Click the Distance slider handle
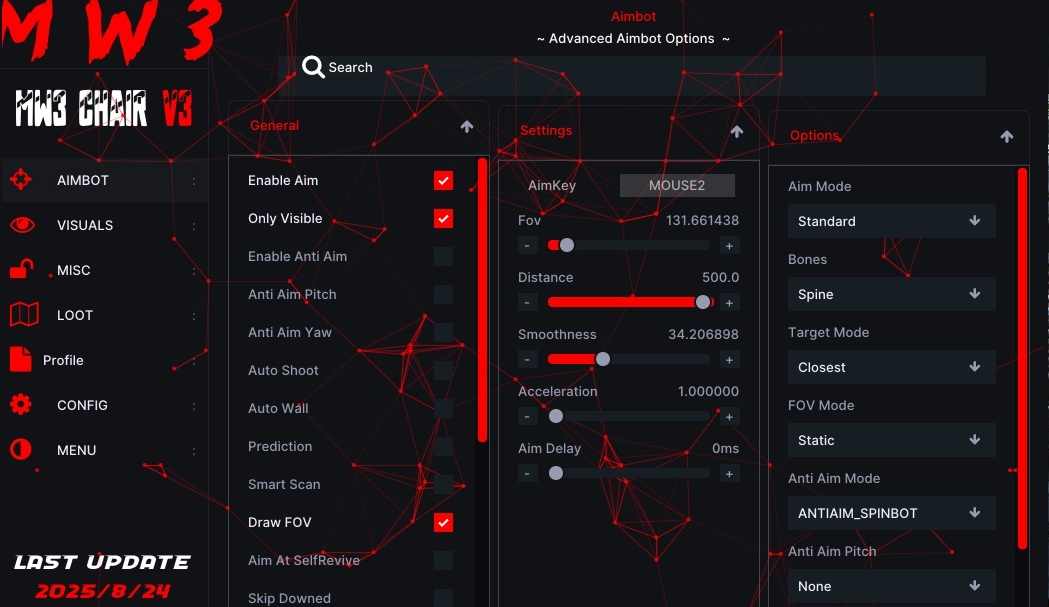Viewport: 1049px width, 607px height. pos(703,302)
